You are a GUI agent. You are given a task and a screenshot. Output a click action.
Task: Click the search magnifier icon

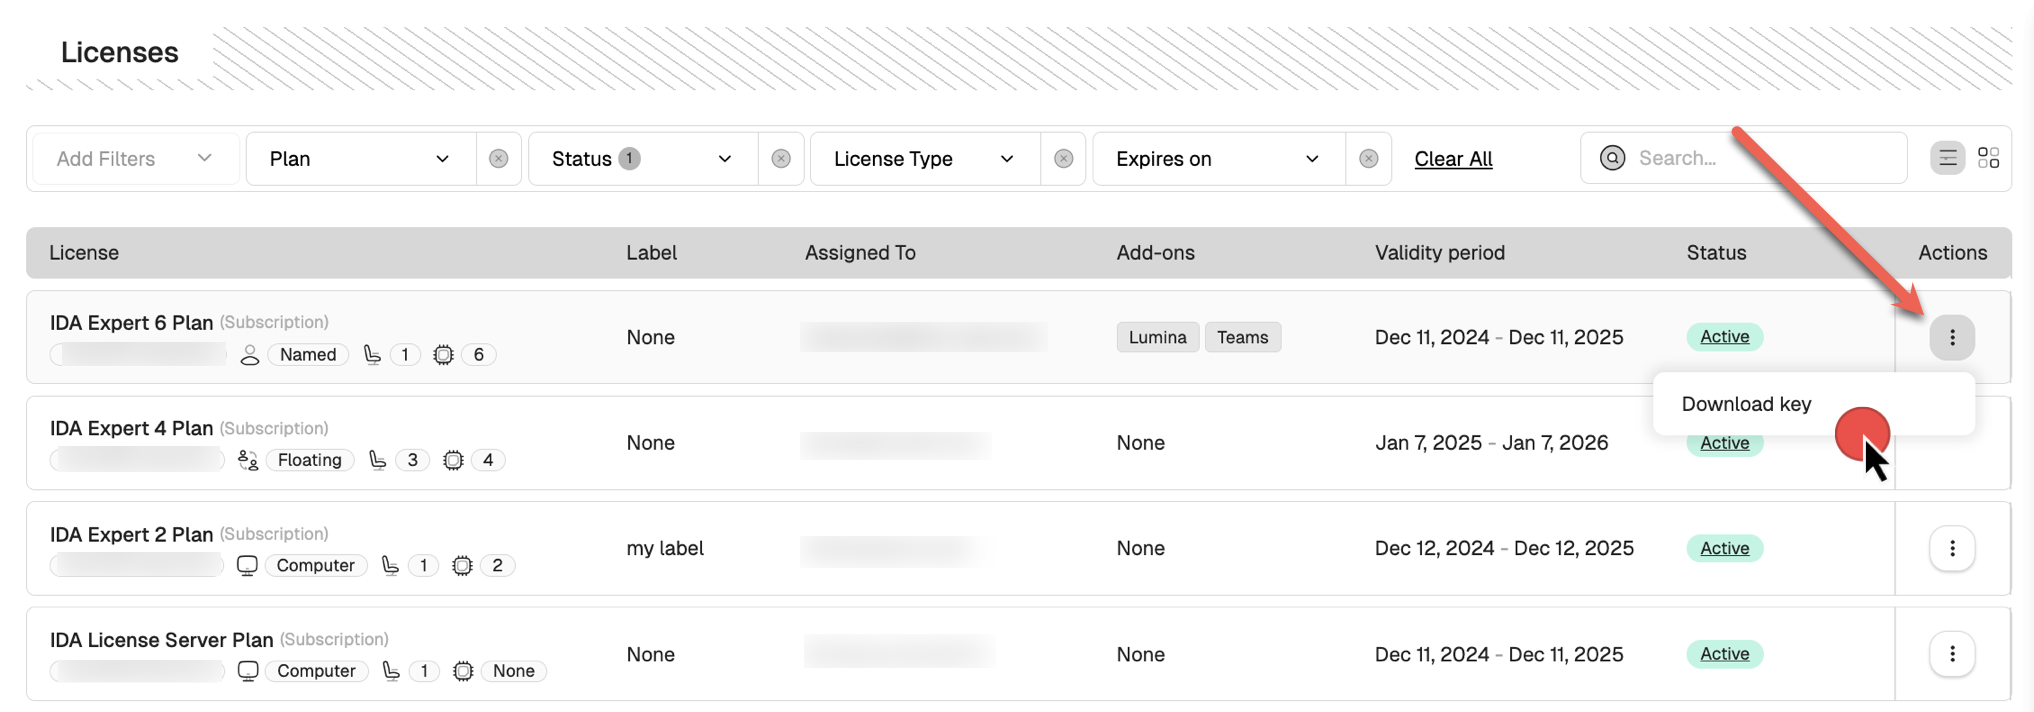(x=1612, y=158)
